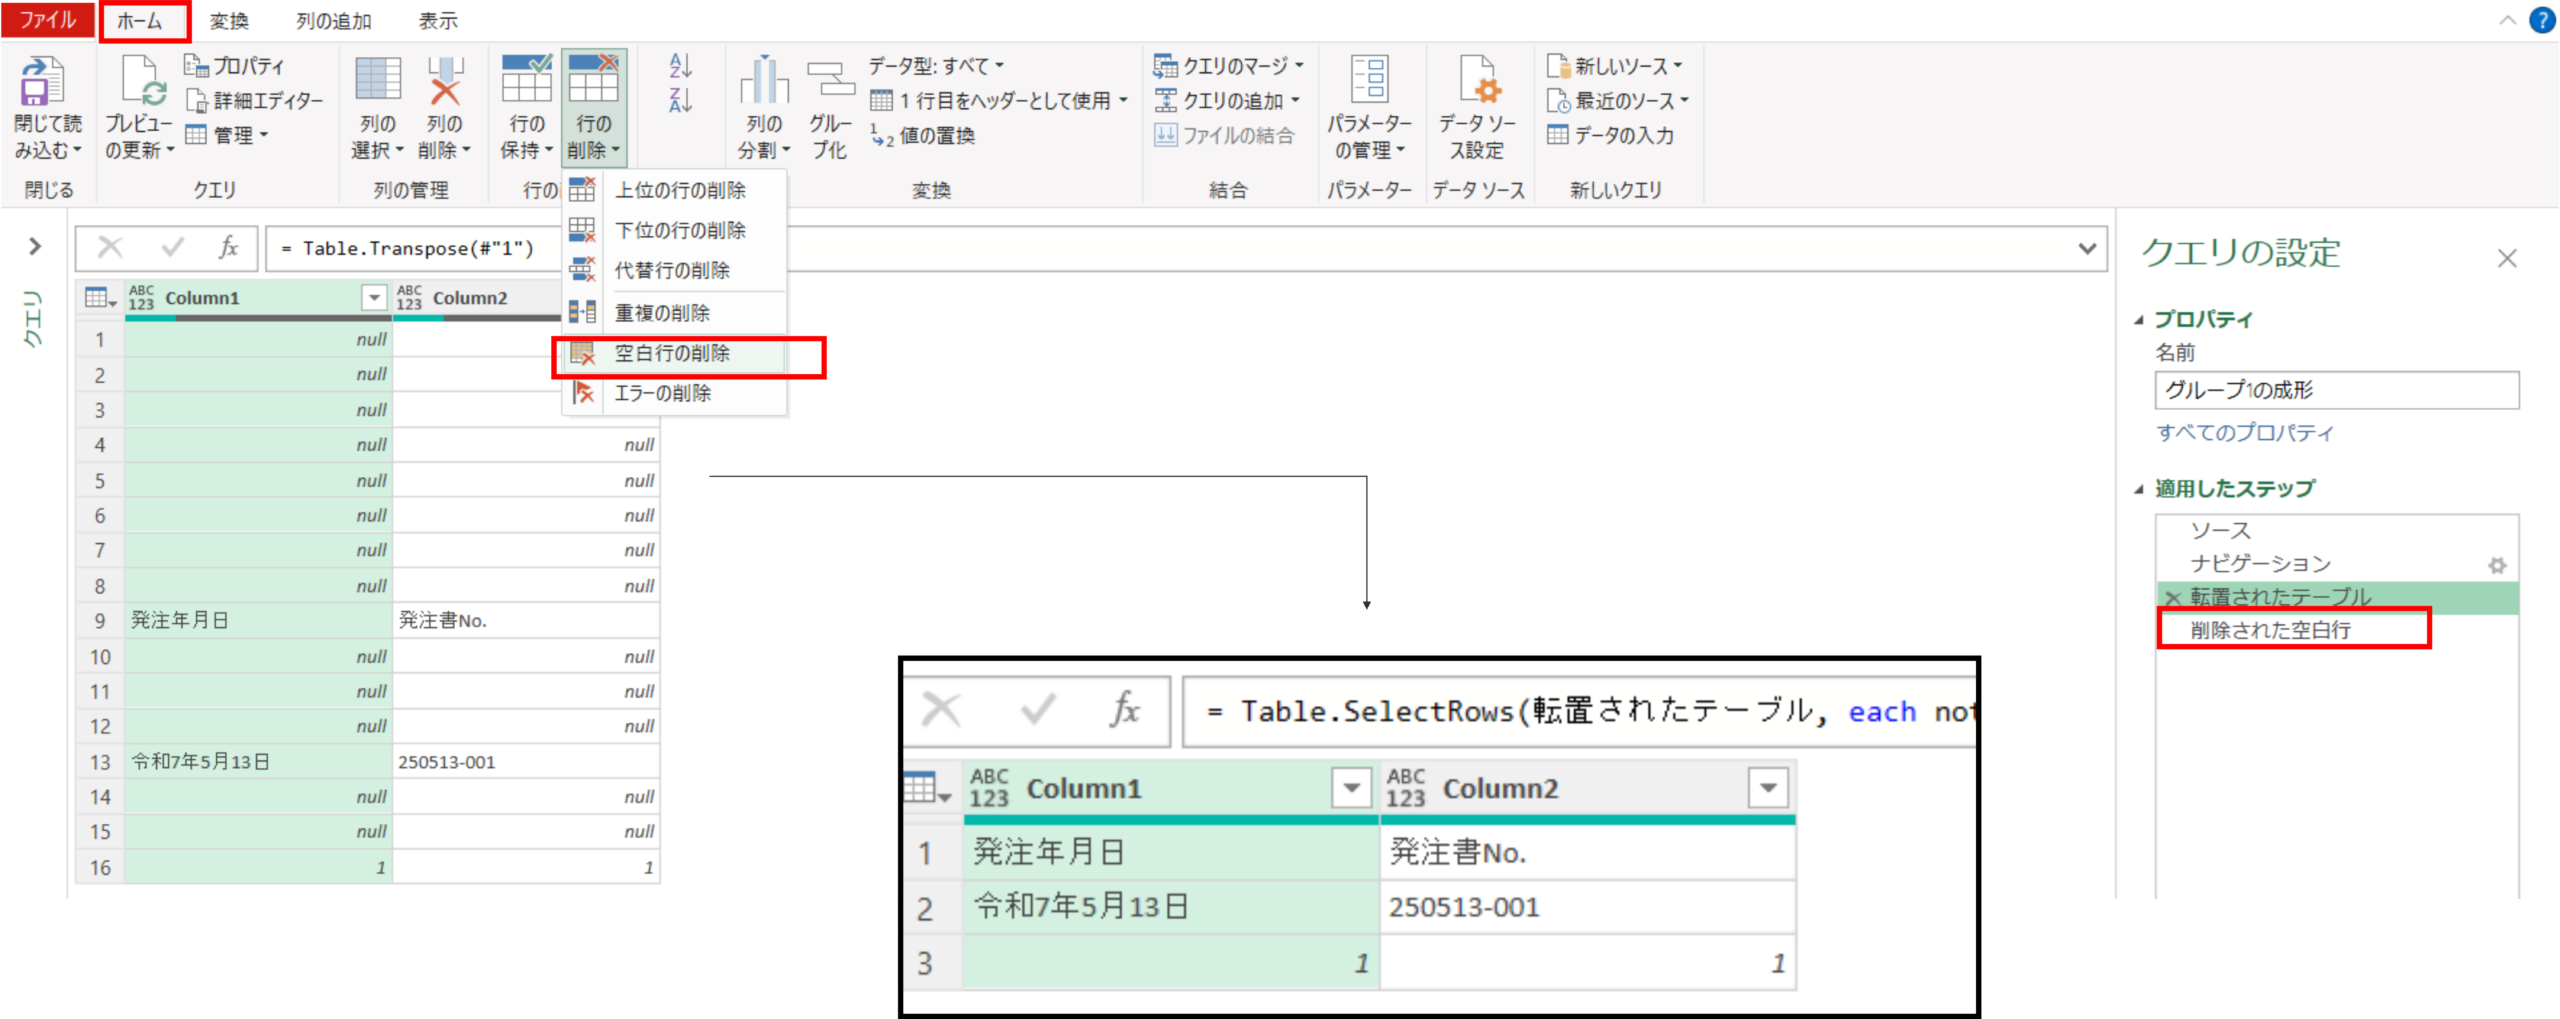Select the Column2 header in main table
This screenshot has height=1019, width=2560.
(x=470, y=298)
